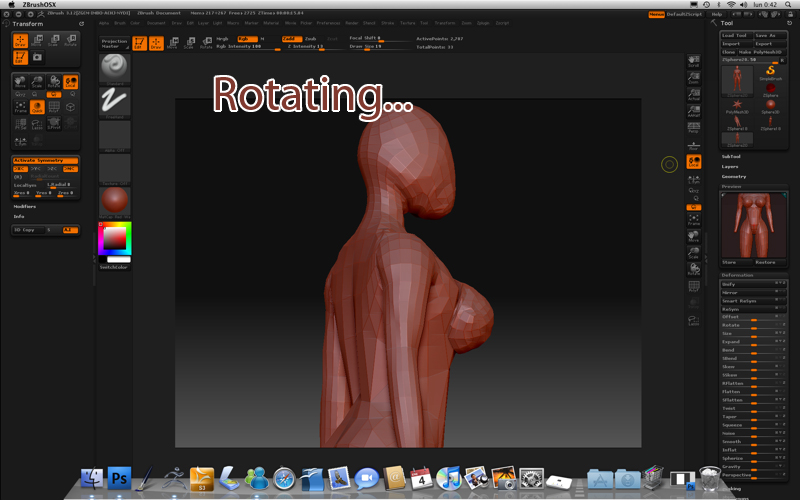
Task: Click the Edit button on top shelf
Action: point(139,43)
